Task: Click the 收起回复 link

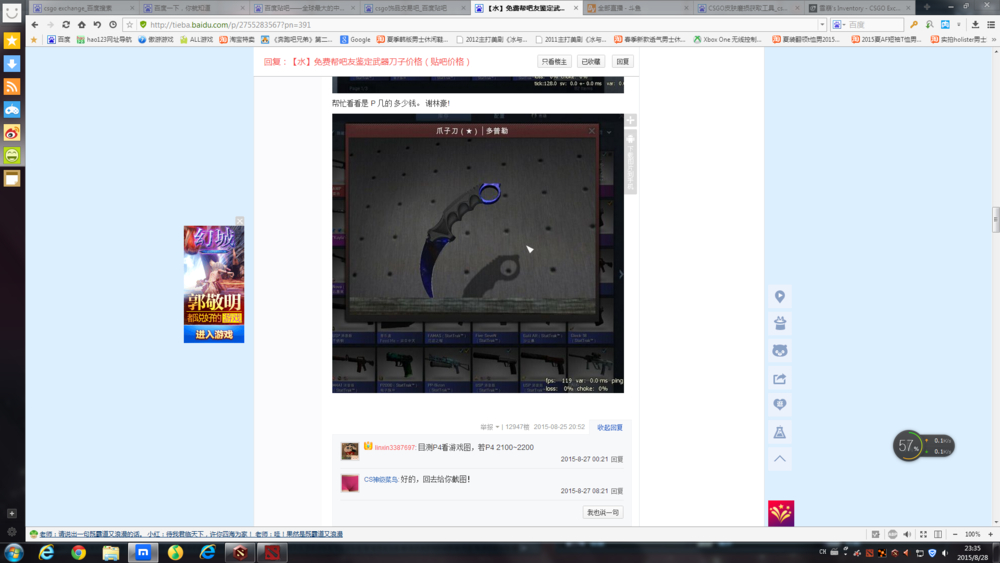Action: tap(610, 427)
